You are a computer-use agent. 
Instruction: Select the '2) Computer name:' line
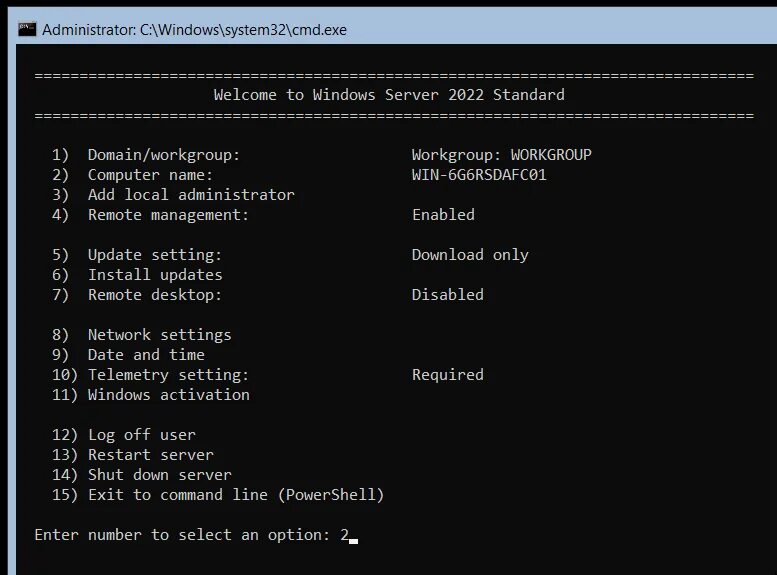(x=132, y=174)
